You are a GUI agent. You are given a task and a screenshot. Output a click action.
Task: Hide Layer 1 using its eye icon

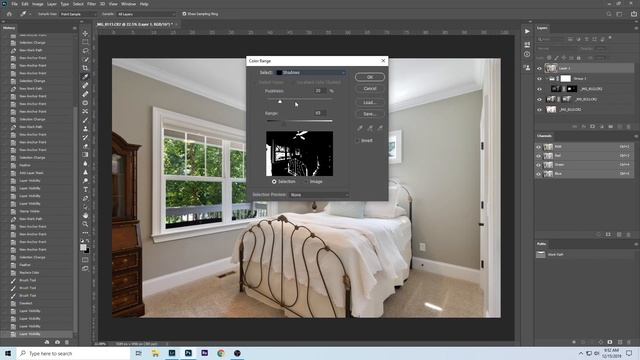click(x=539, y=69)
